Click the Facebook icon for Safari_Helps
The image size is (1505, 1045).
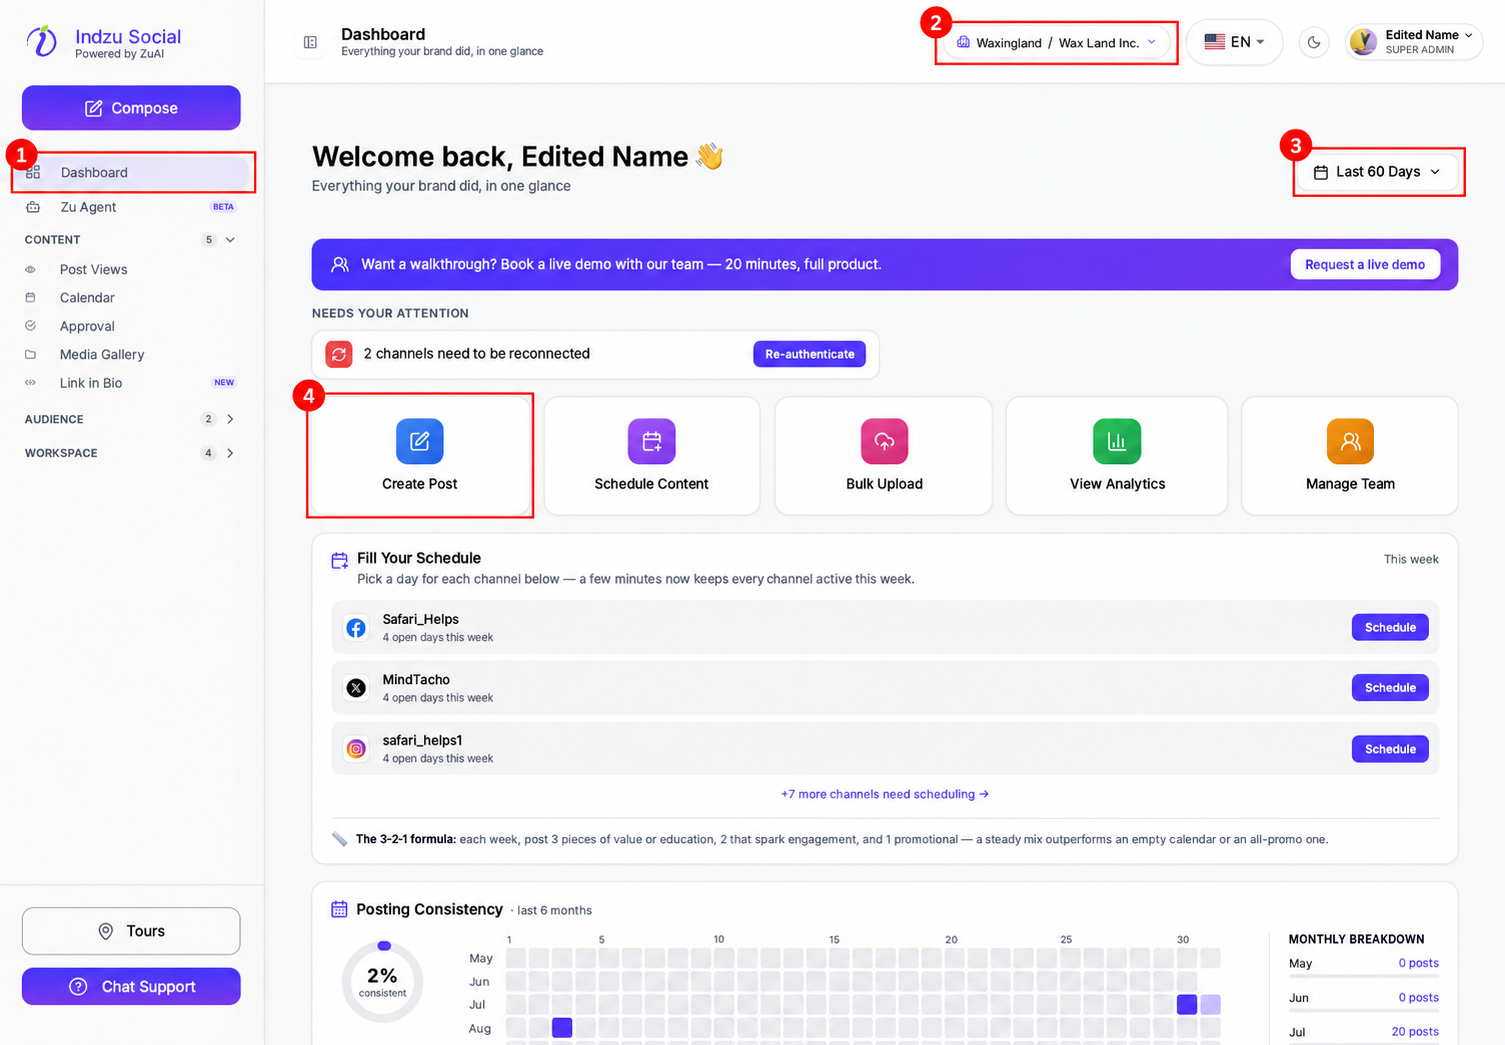[356, 628]
